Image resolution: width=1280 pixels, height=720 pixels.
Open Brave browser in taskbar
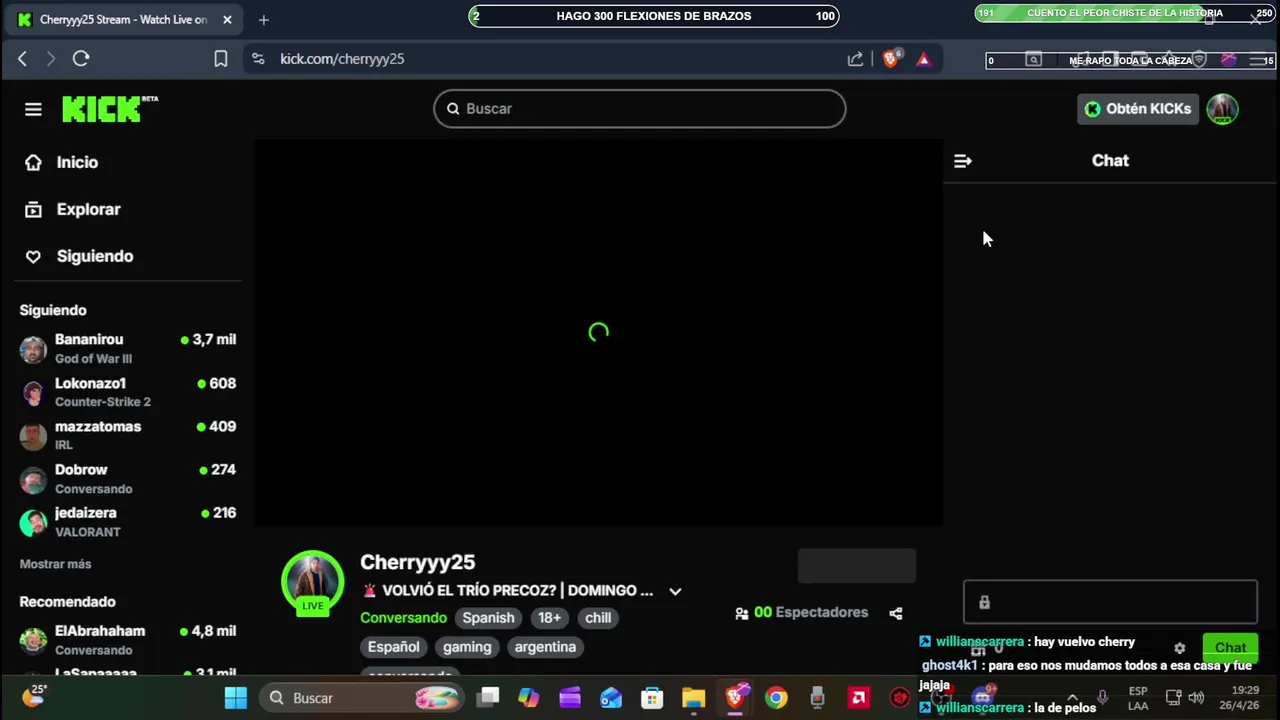[735, 698]
